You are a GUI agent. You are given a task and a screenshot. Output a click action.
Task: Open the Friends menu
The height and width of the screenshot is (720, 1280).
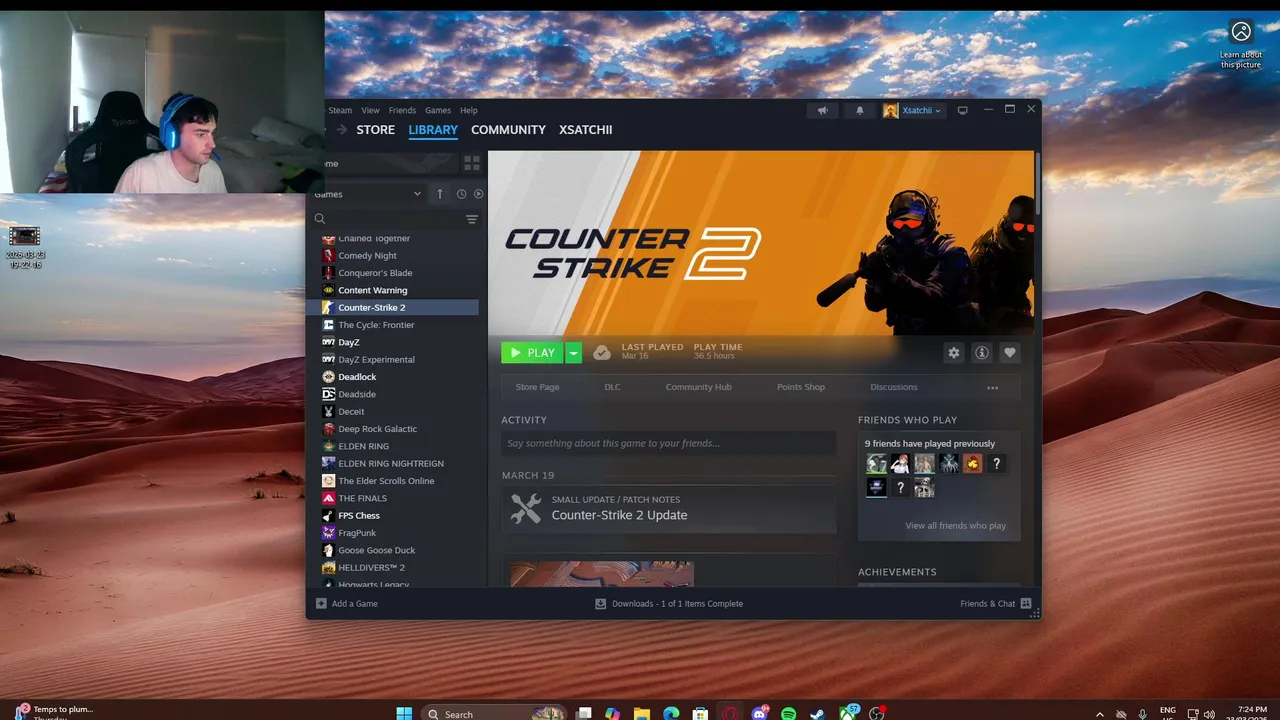pyautogui.click(x=402, y=110)
